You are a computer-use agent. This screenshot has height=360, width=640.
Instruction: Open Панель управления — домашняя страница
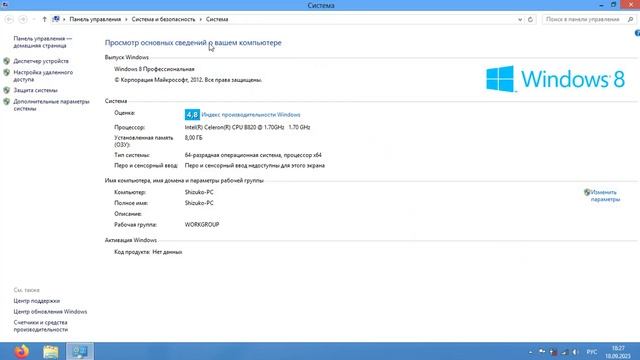point(42,42)
